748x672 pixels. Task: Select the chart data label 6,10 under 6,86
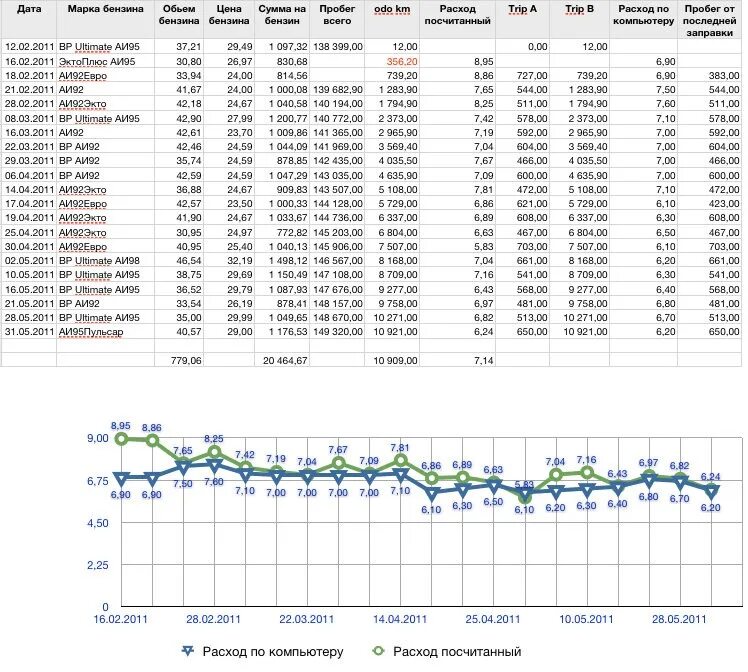coord(431,510)
